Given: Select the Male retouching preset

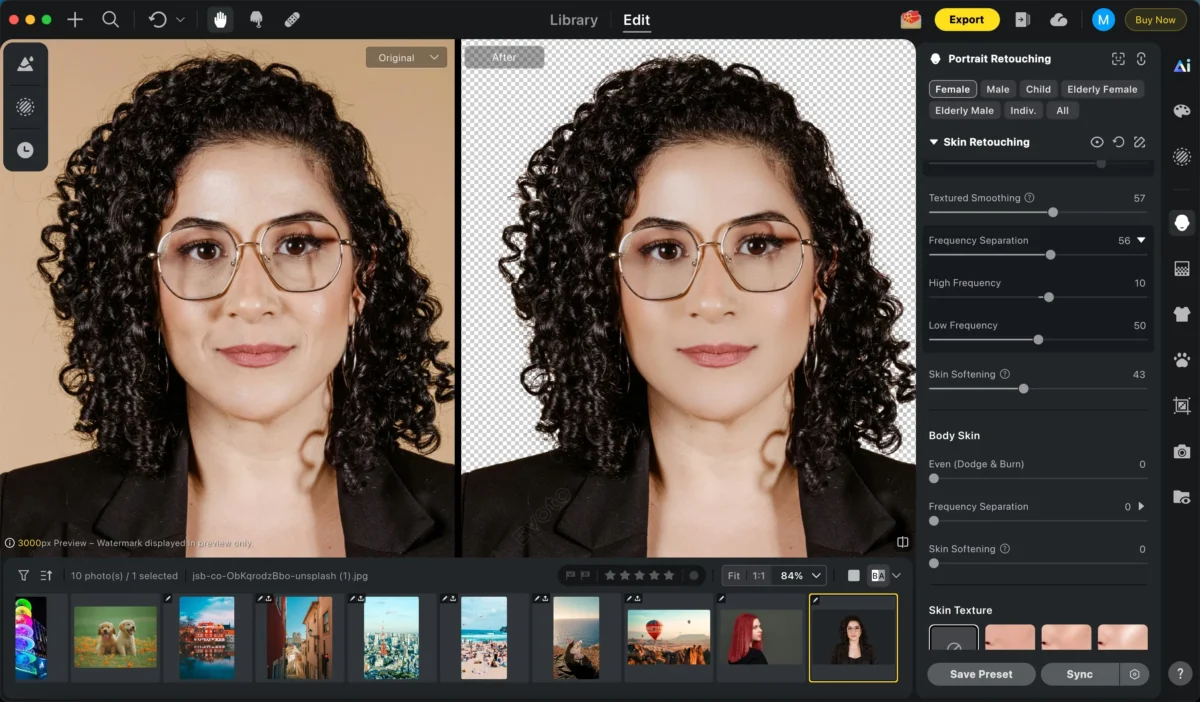Looking at the screenshot, I should 997,89.
